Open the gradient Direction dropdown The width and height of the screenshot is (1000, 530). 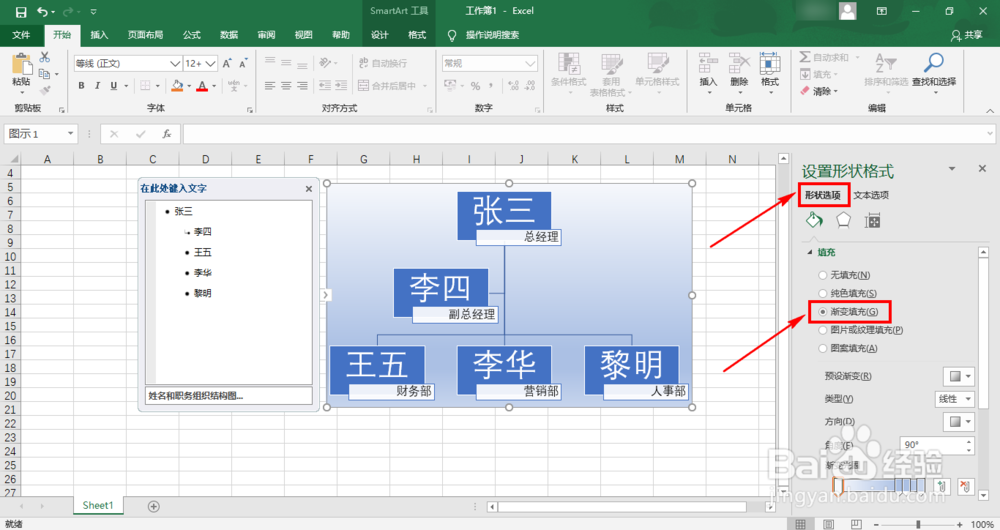pyautogui.click(x=959, y=422)
